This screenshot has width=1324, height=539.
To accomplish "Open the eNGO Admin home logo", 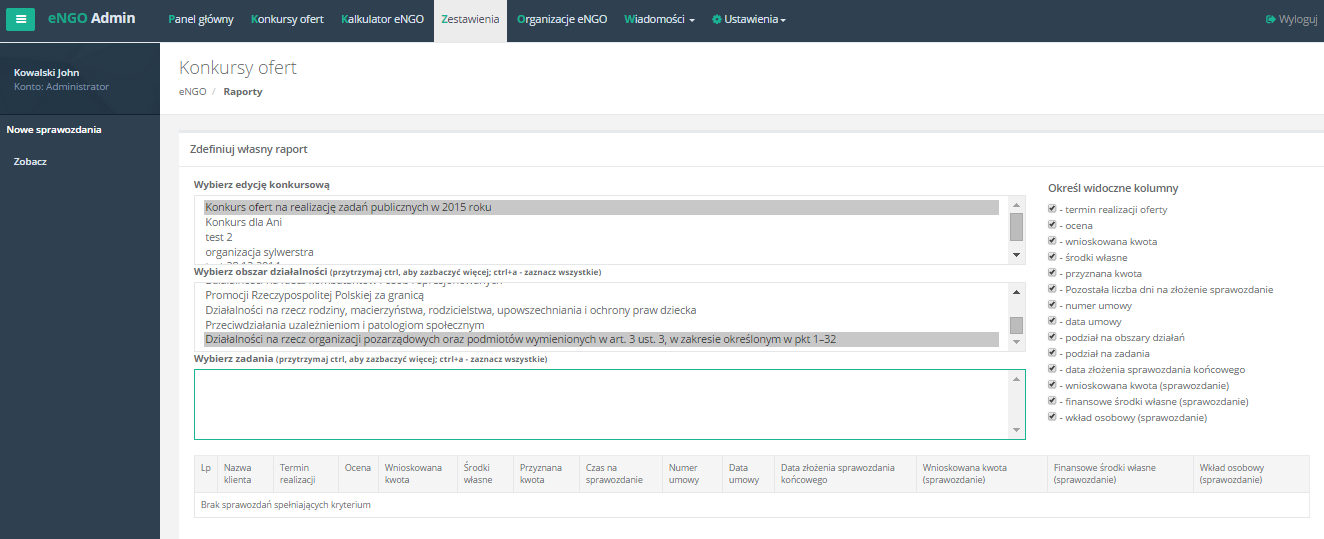I will click(x=91, y=18).
